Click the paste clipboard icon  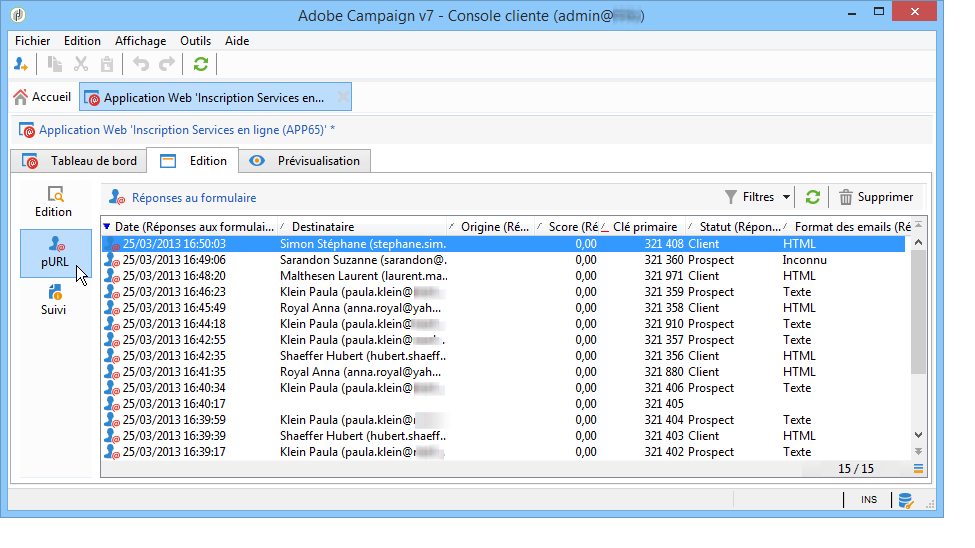tap(107, 64)
